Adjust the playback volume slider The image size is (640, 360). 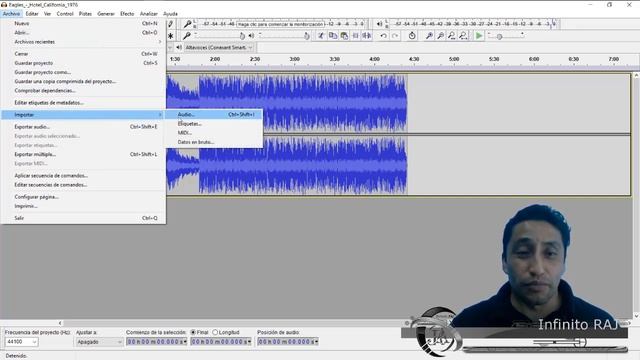click(284, 36)
